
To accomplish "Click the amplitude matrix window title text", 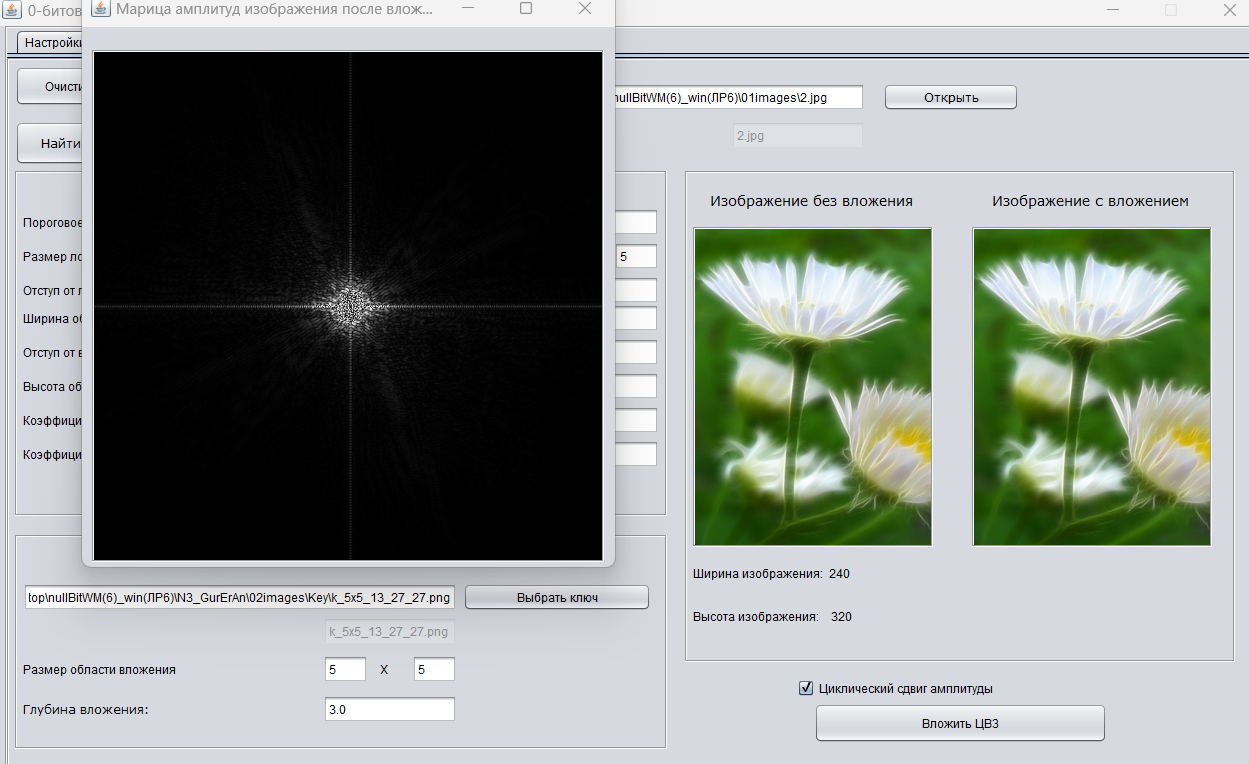I will (x=275, y=9).
